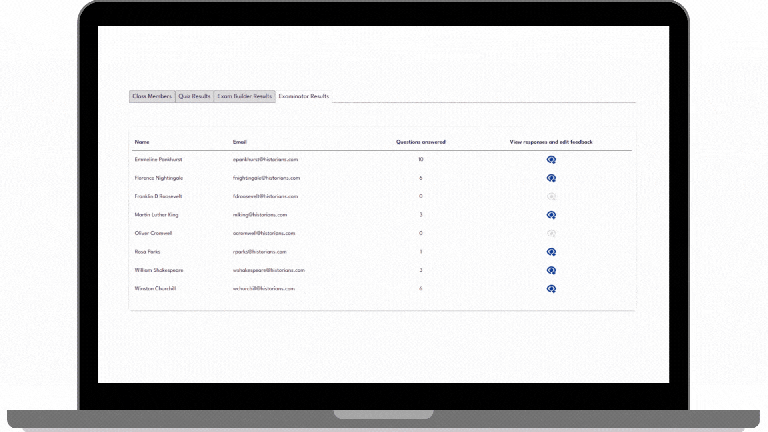Click email mlking@historians.com

pyautogui.click(x=260, y=215)
